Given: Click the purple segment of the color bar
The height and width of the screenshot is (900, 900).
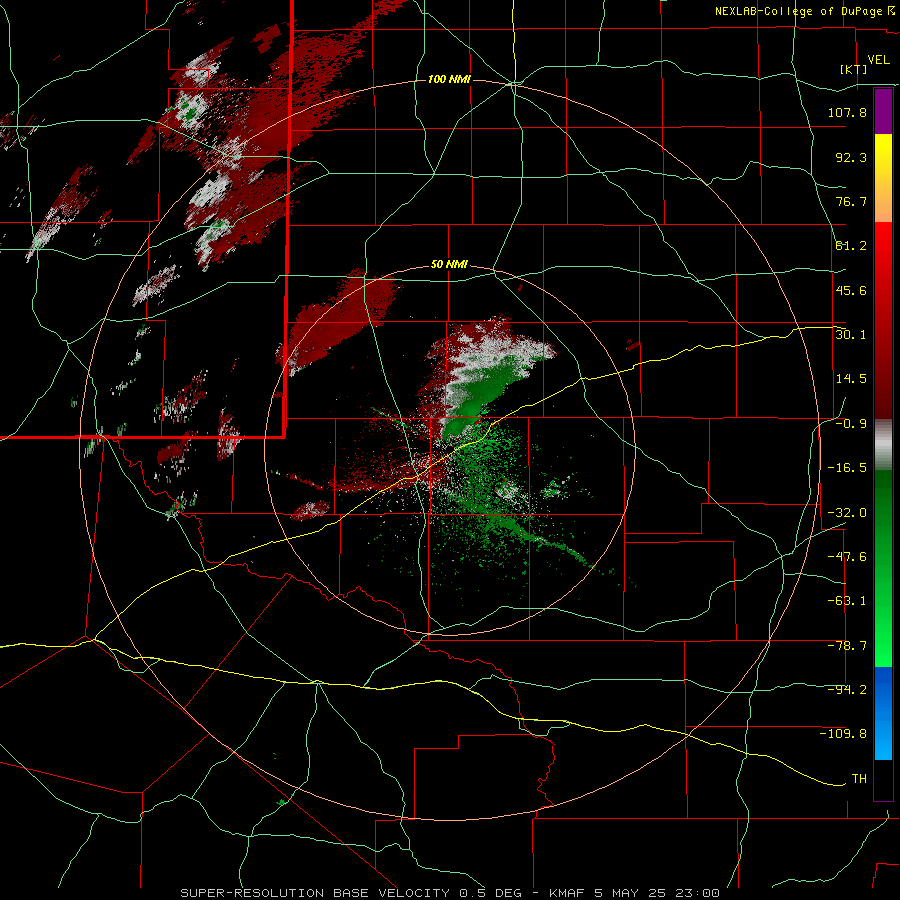Looking at the screenshot, I should pos(883,111).
